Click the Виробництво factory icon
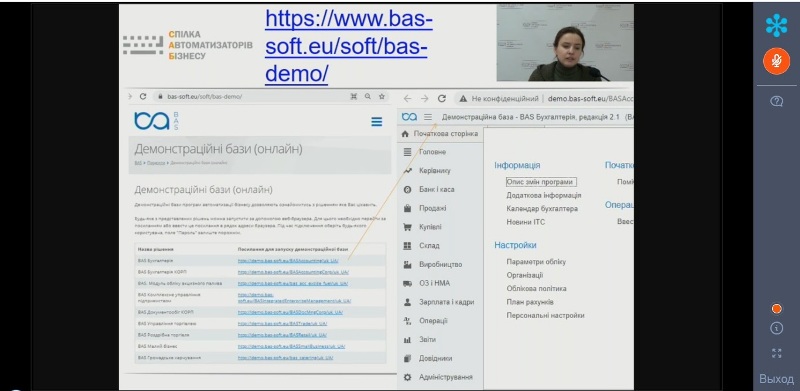This screenshot has width=800, height=391. click(x=407, y=264)
